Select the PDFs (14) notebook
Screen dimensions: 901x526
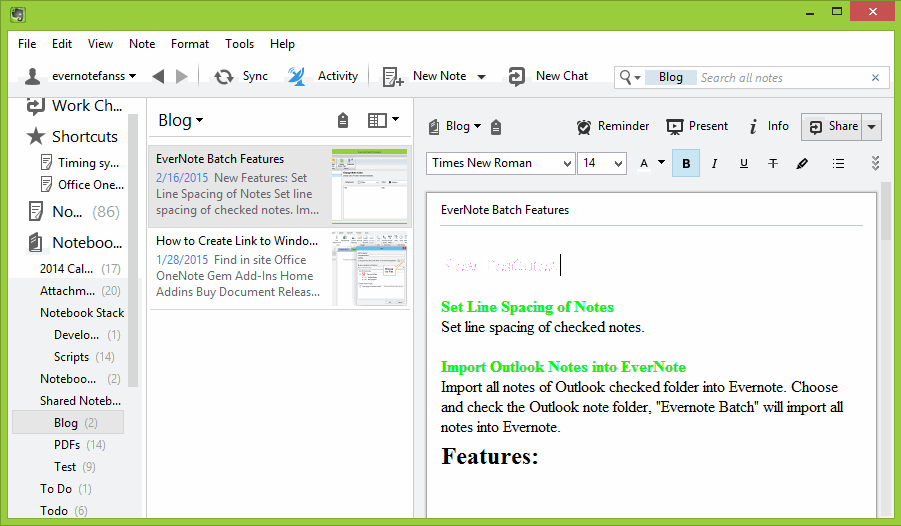point(79,445)
